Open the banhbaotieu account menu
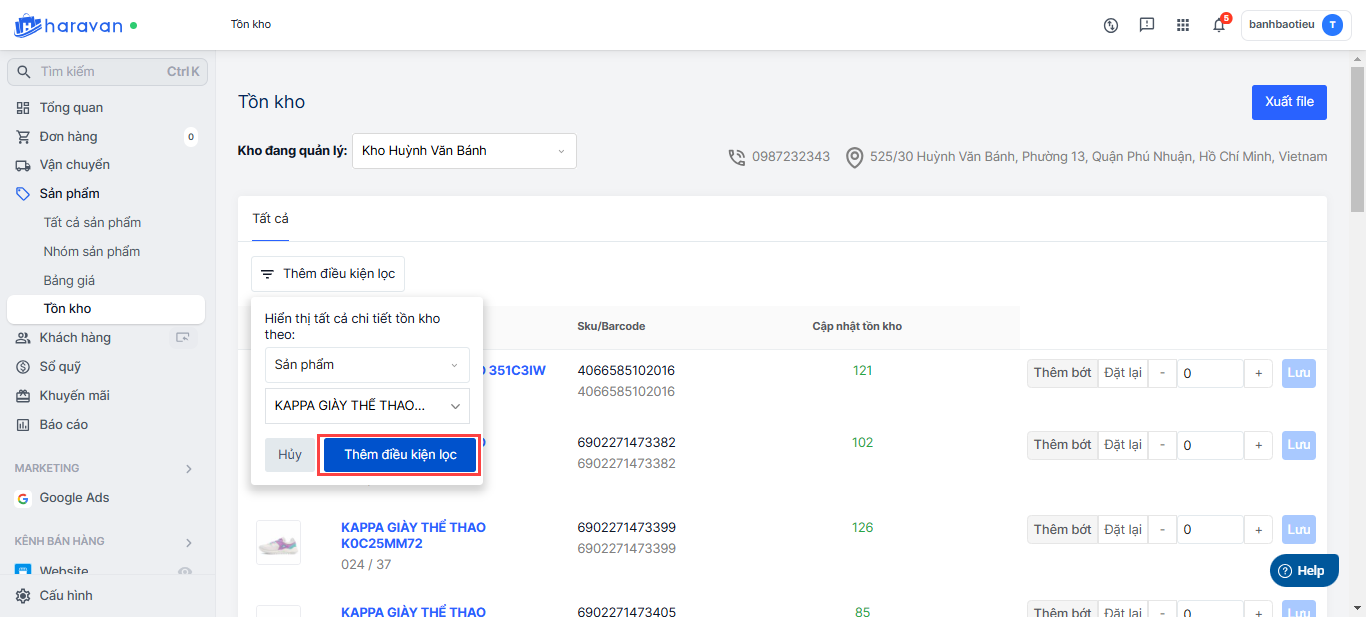The image size is (1366, 617). pyautogui.click(x=1296, y=25)
